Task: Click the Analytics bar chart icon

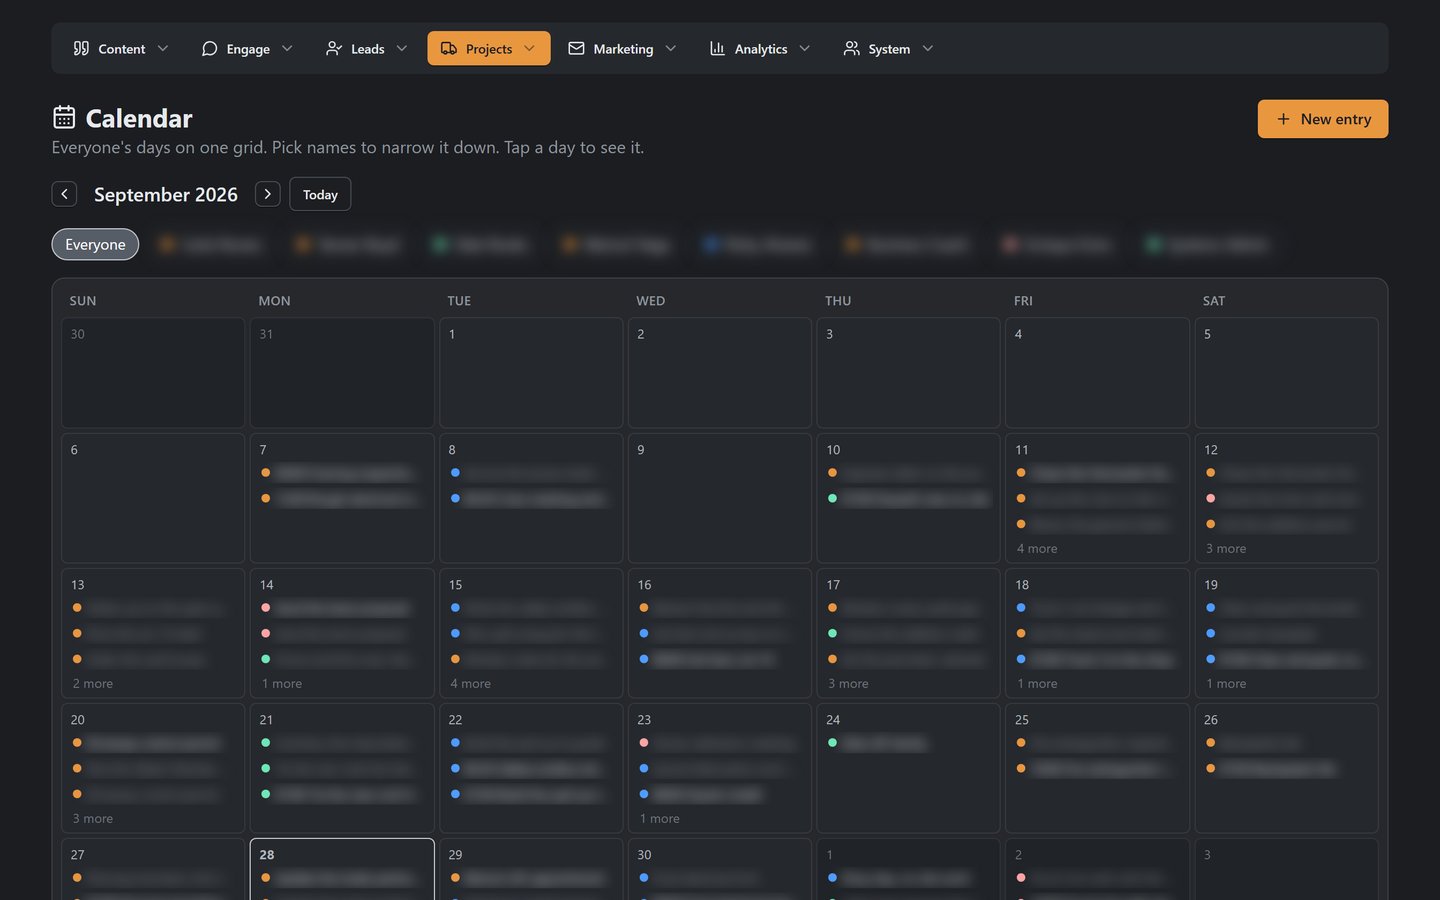Action: [x=717, y=48]
